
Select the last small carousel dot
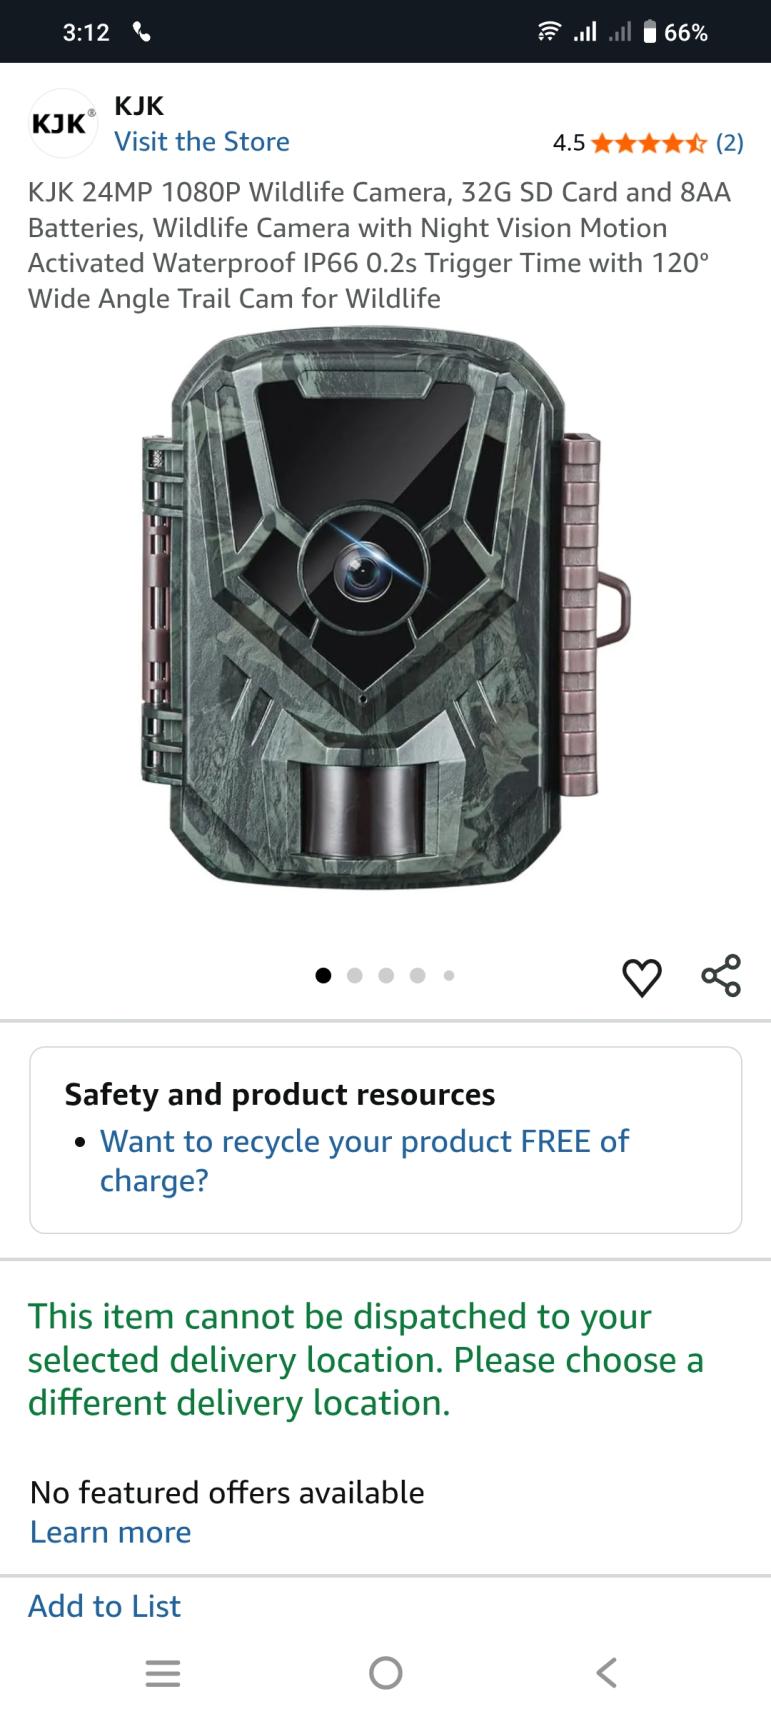pyautogui.click(x=449, y=975)
